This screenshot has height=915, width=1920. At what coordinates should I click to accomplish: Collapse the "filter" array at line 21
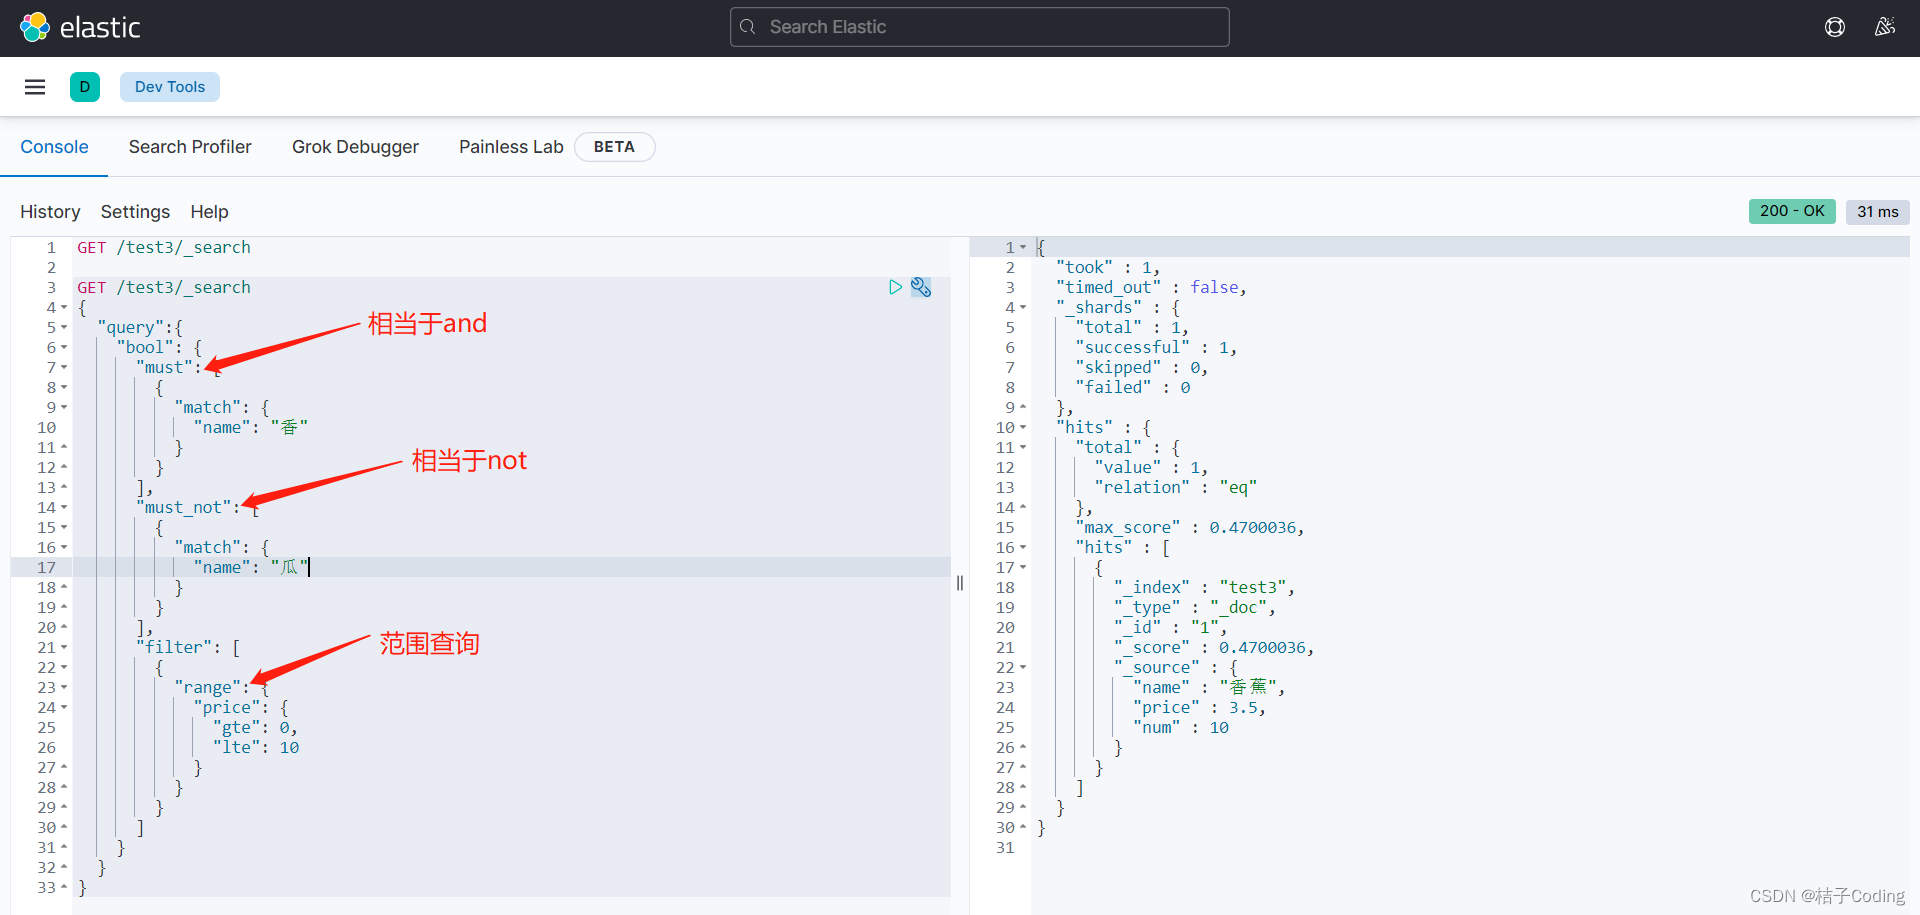(64, 648)
